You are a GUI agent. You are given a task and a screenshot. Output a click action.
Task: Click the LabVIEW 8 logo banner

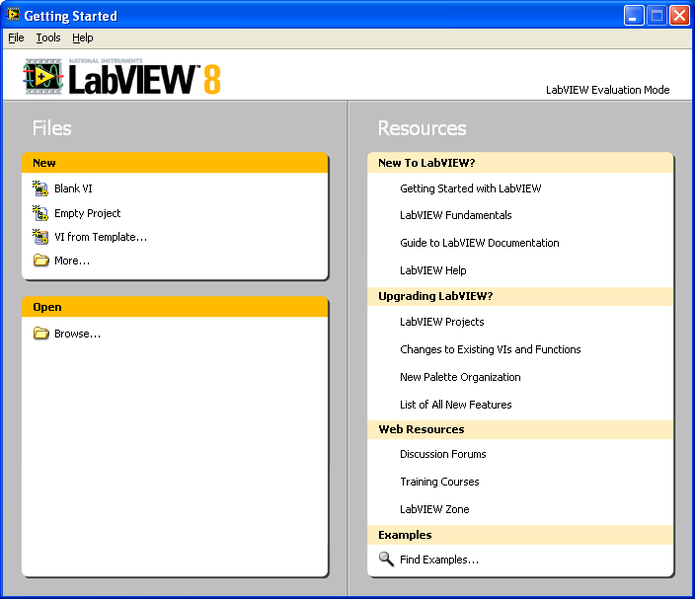[122, 76]
